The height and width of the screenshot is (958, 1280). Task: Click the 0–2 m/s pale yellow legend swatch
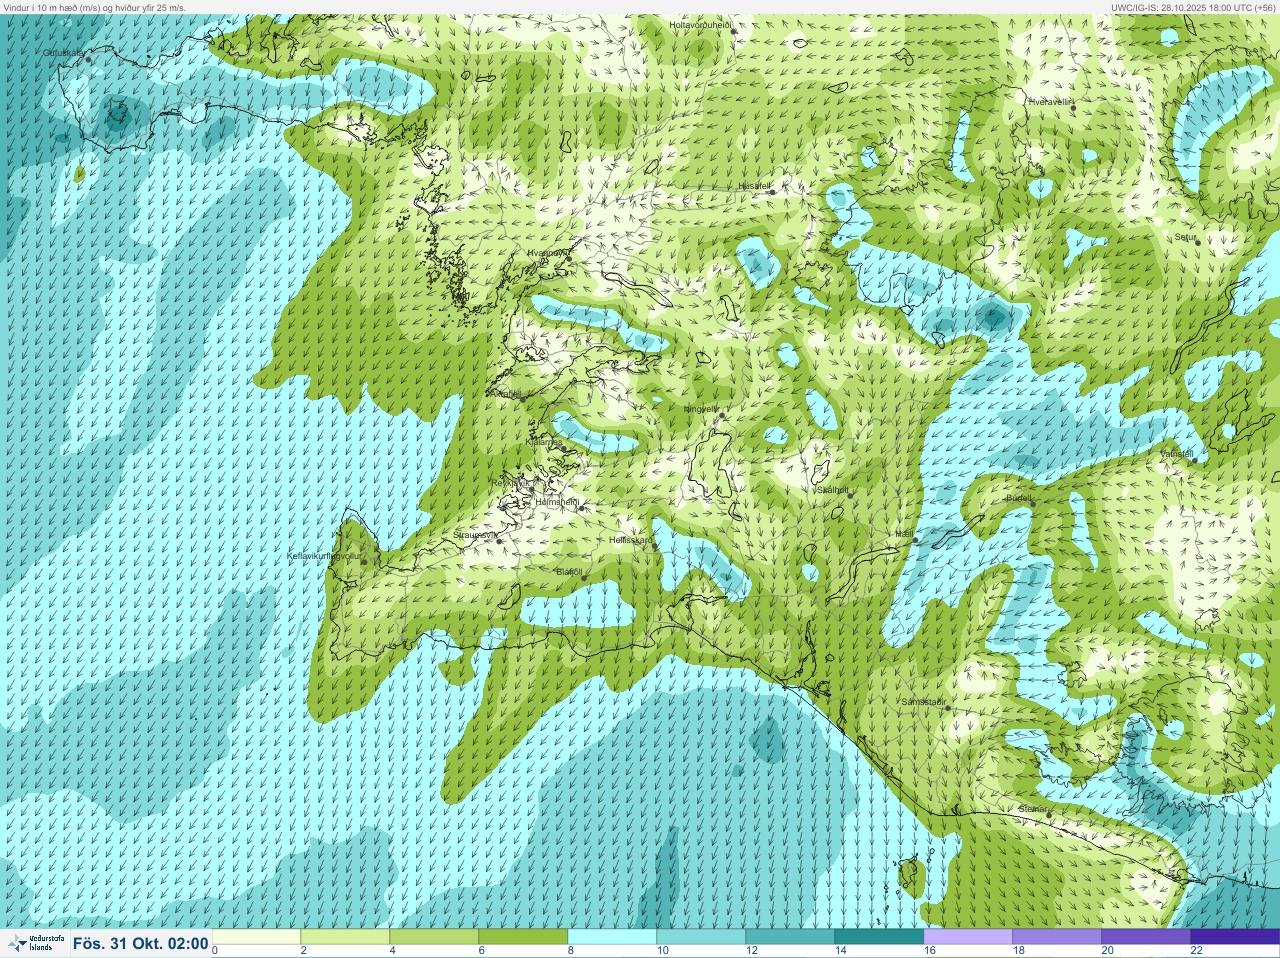click(x=256, y=937)
